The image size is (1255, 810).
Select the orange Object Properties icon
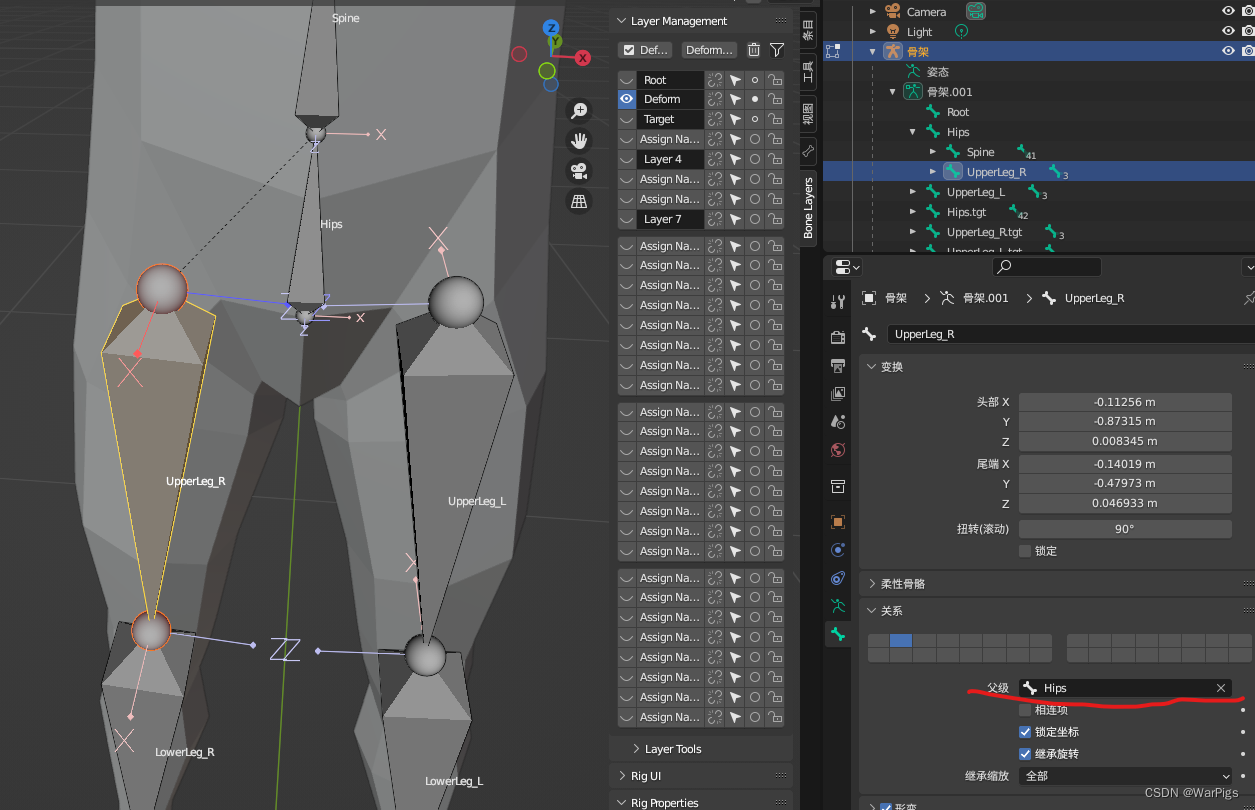pyautogui.click(x=838, y=521)
